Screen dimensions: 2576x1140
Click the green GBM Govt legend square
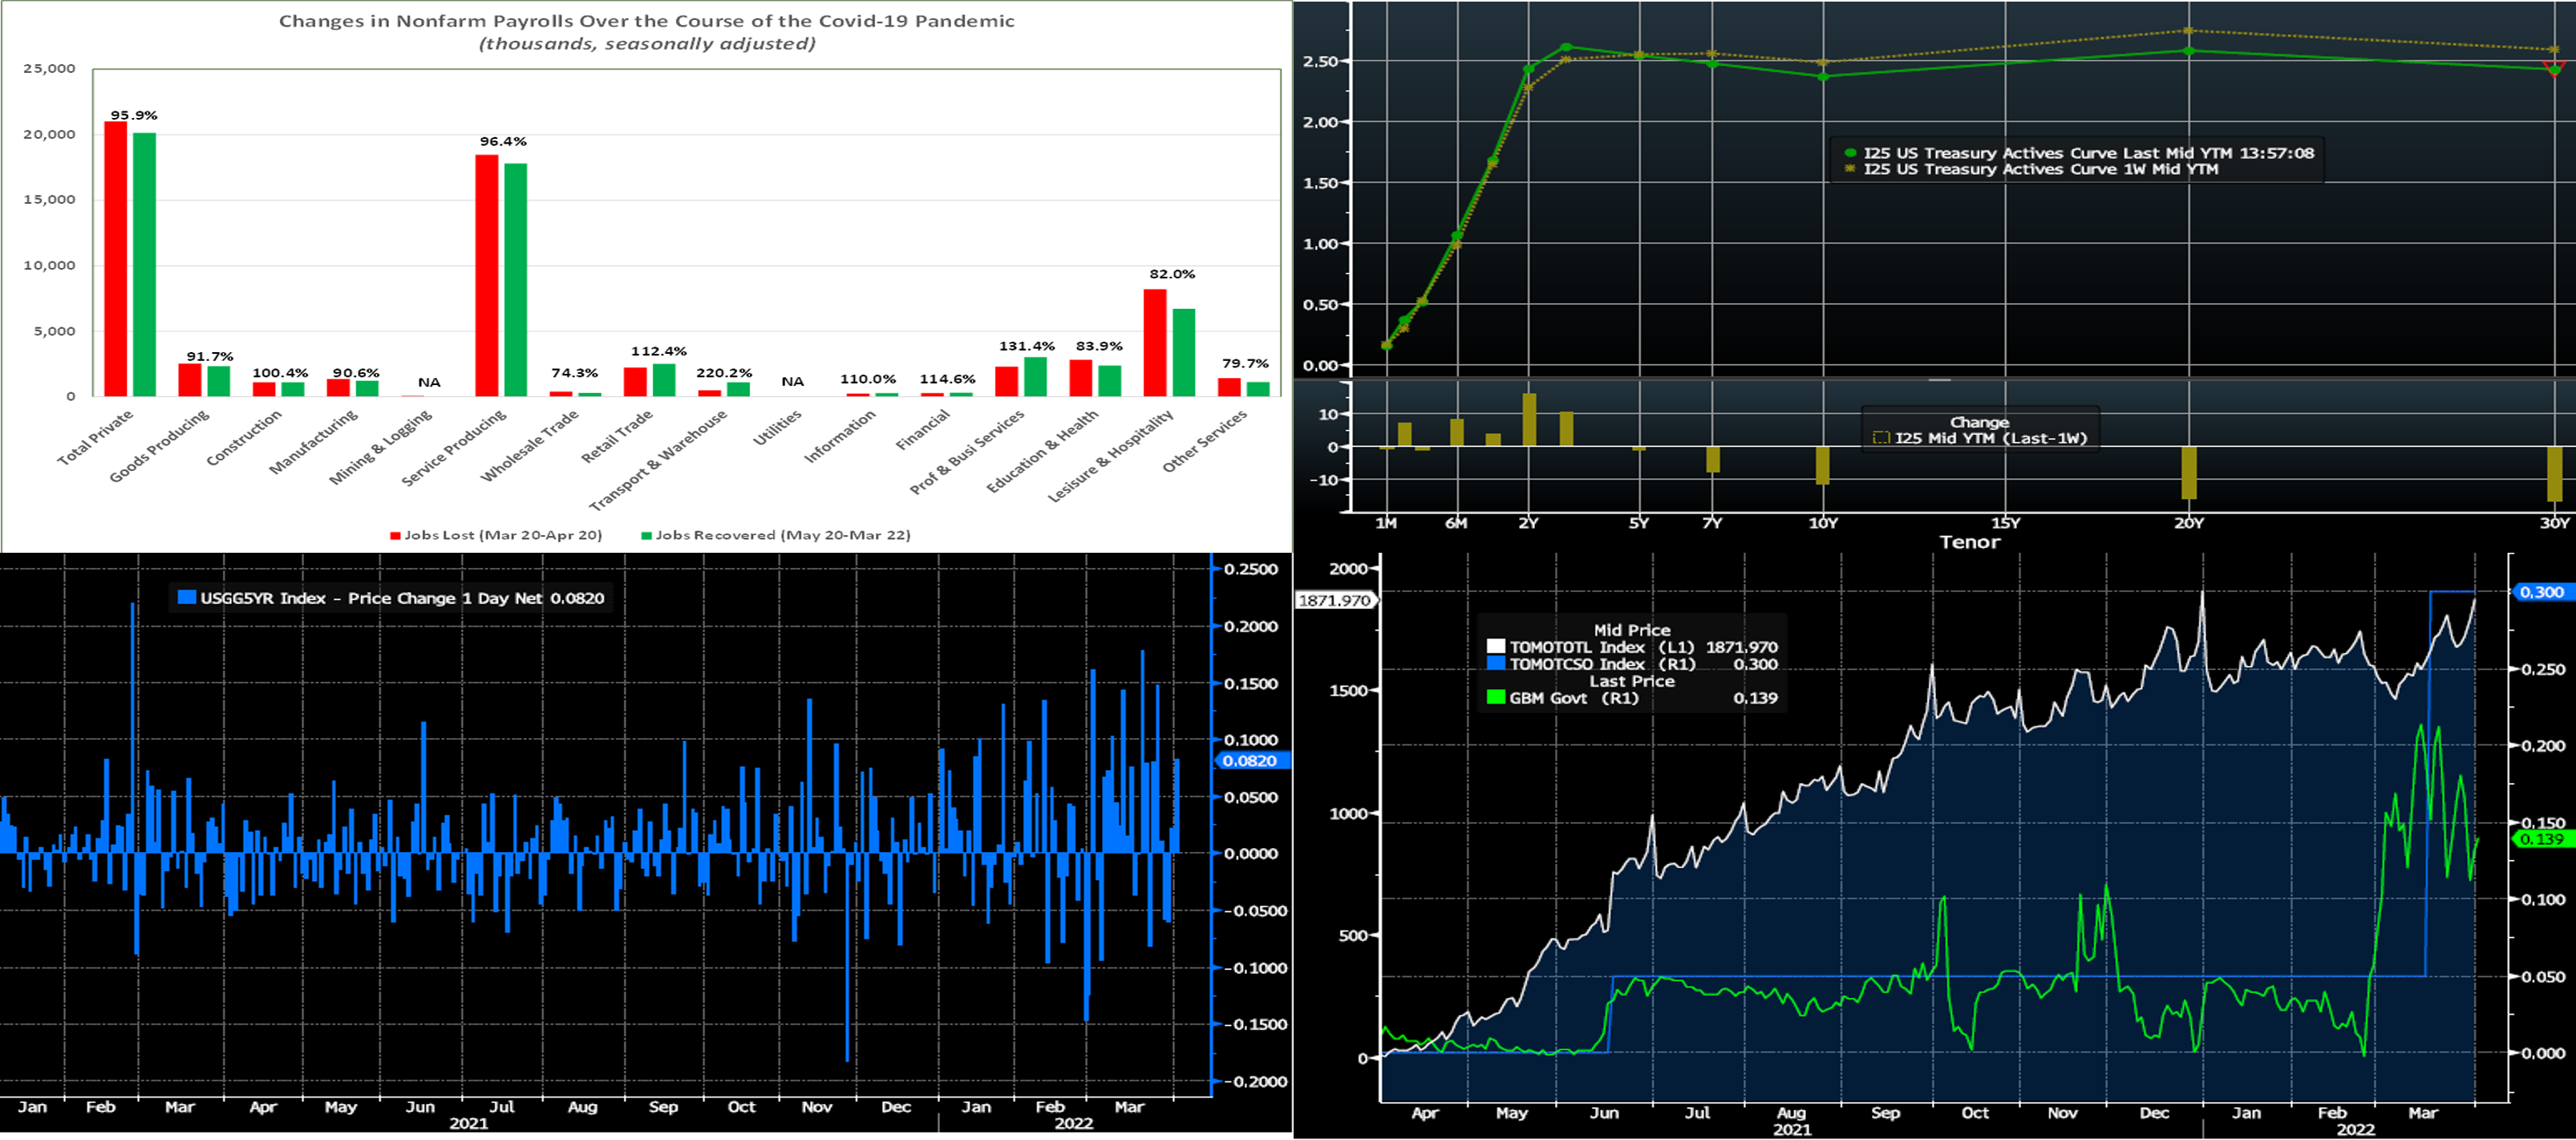pyautogui.click(x=1495, y=698)
